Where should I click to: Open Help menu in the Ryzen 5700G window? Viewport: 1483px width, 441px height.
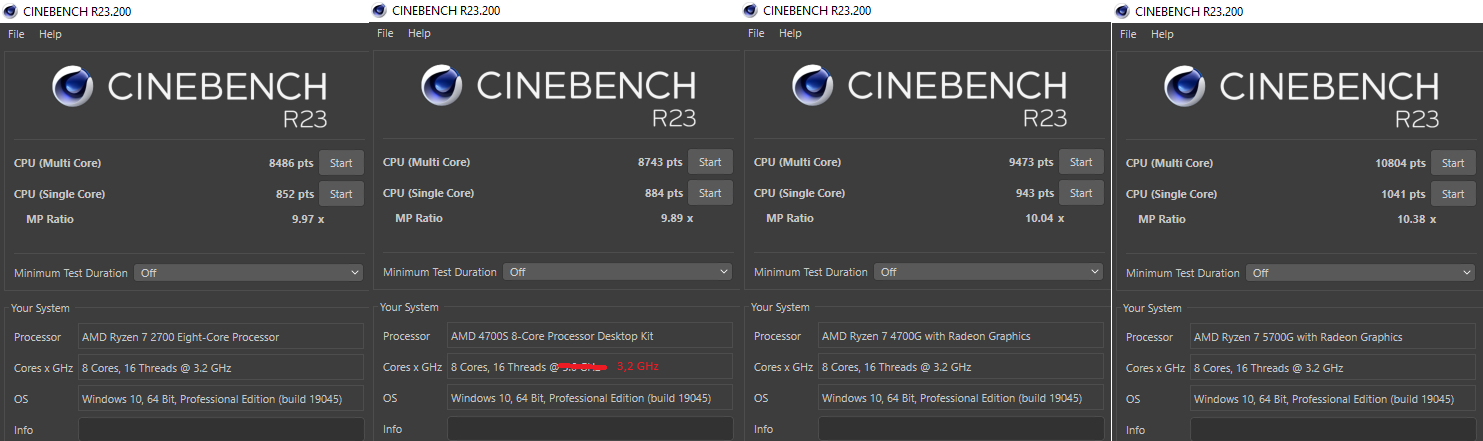pyautogui.click(x=1162, y=34)
